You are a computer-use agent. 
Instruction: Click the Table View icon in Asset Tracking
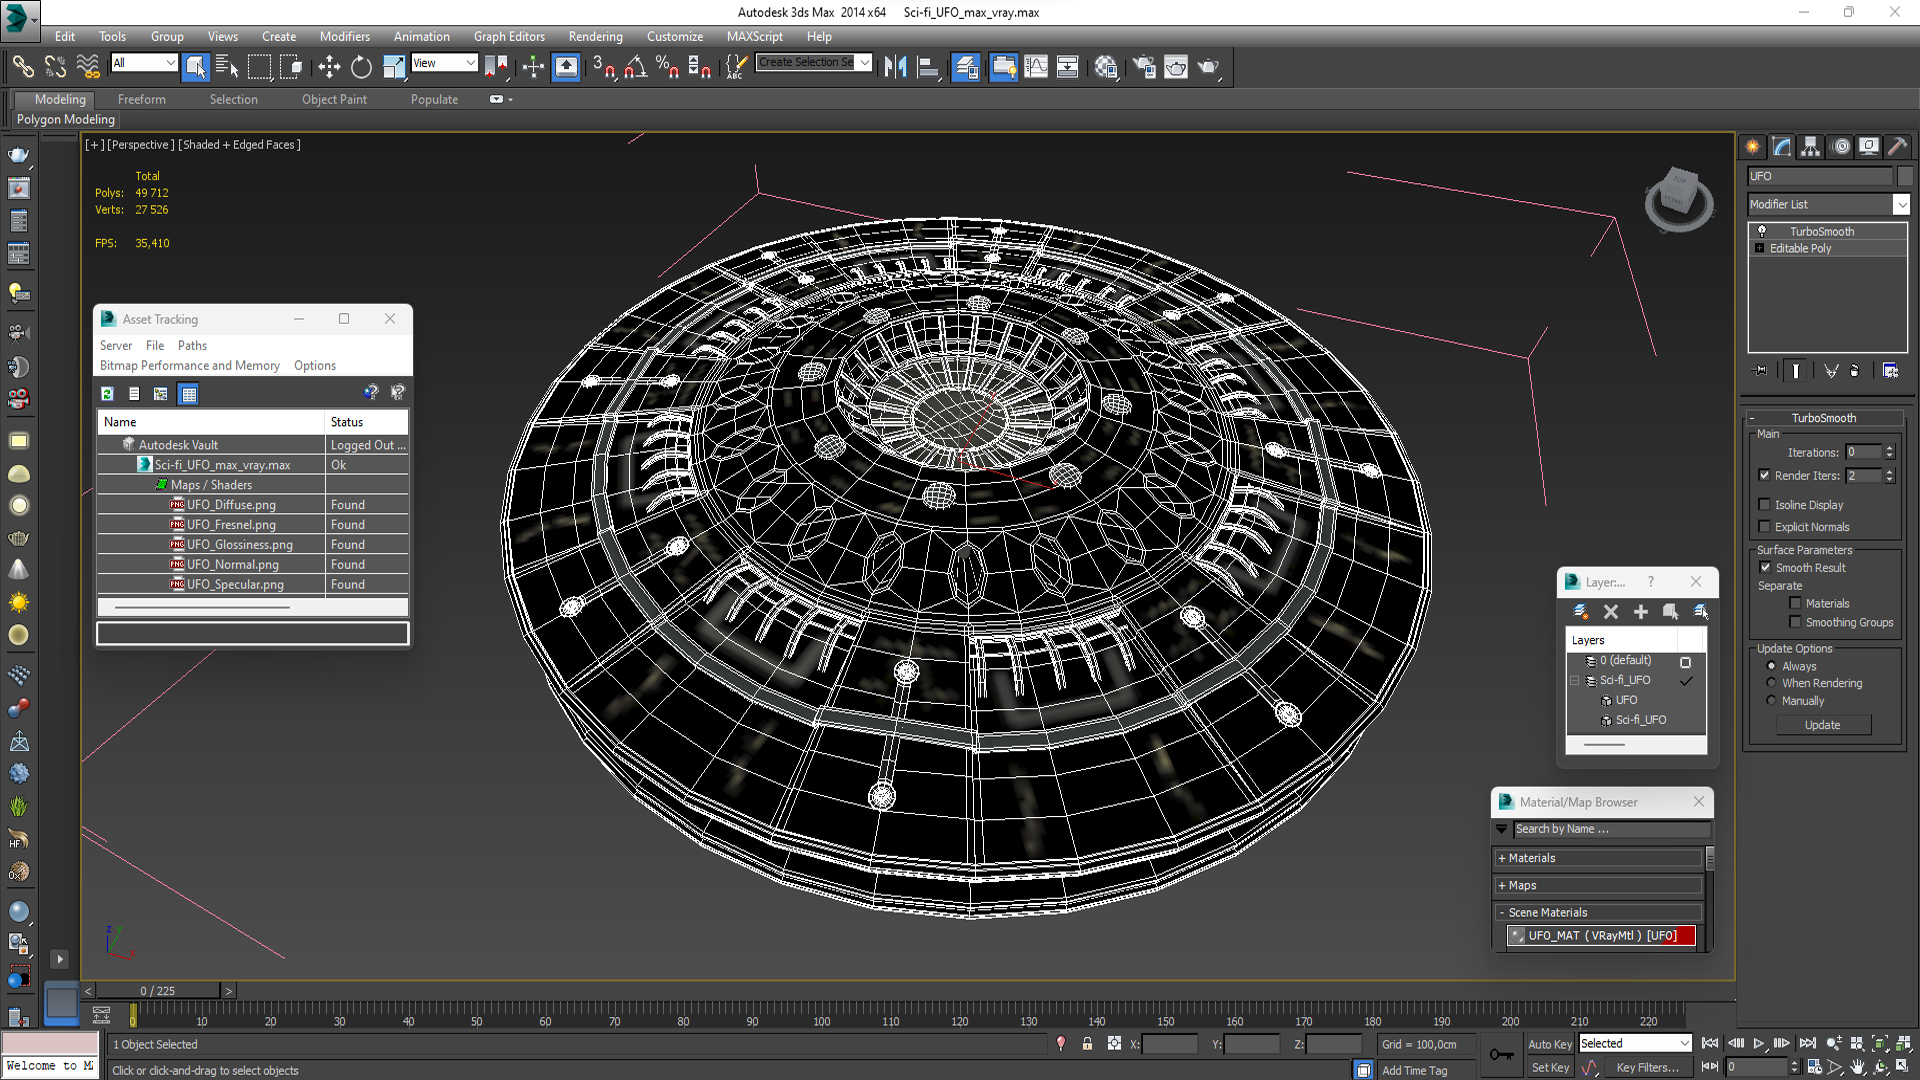(x=188, y=394)
